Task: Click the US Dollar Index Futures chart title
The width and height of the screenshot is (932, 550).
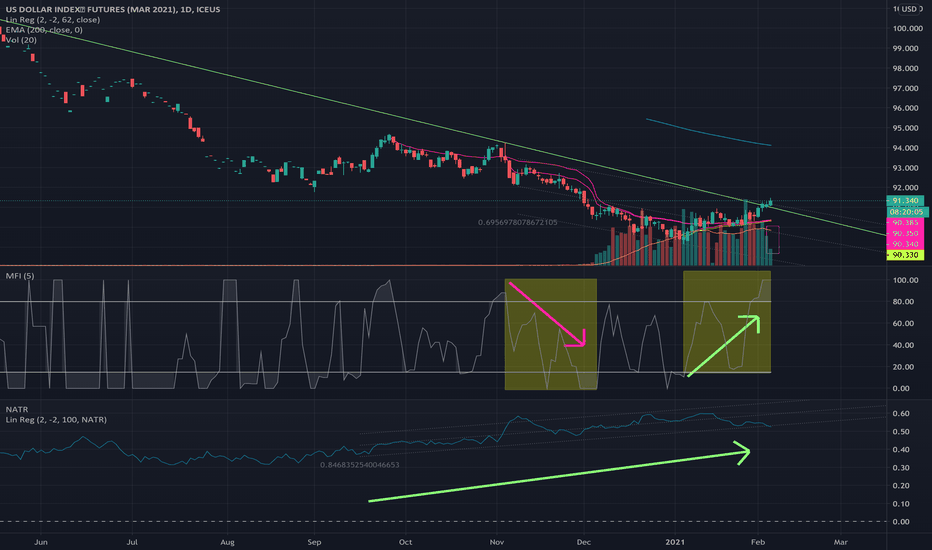Action: (113, 10)
